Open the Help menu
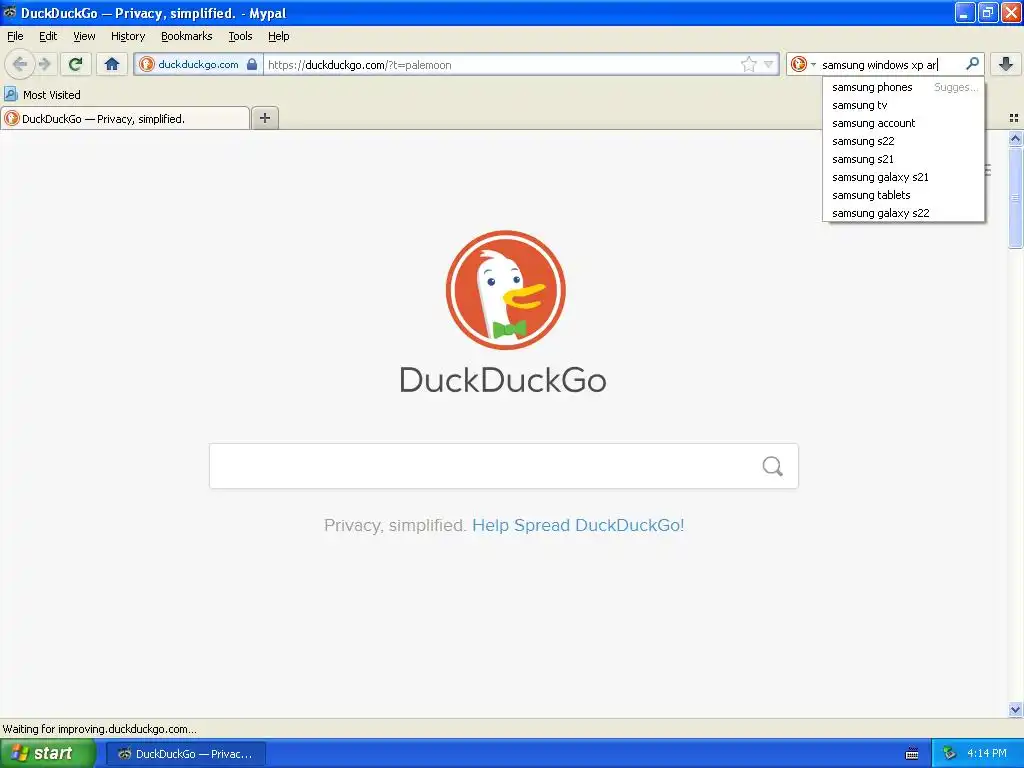This screenshot has height=768, width=1024. point(278,36)
